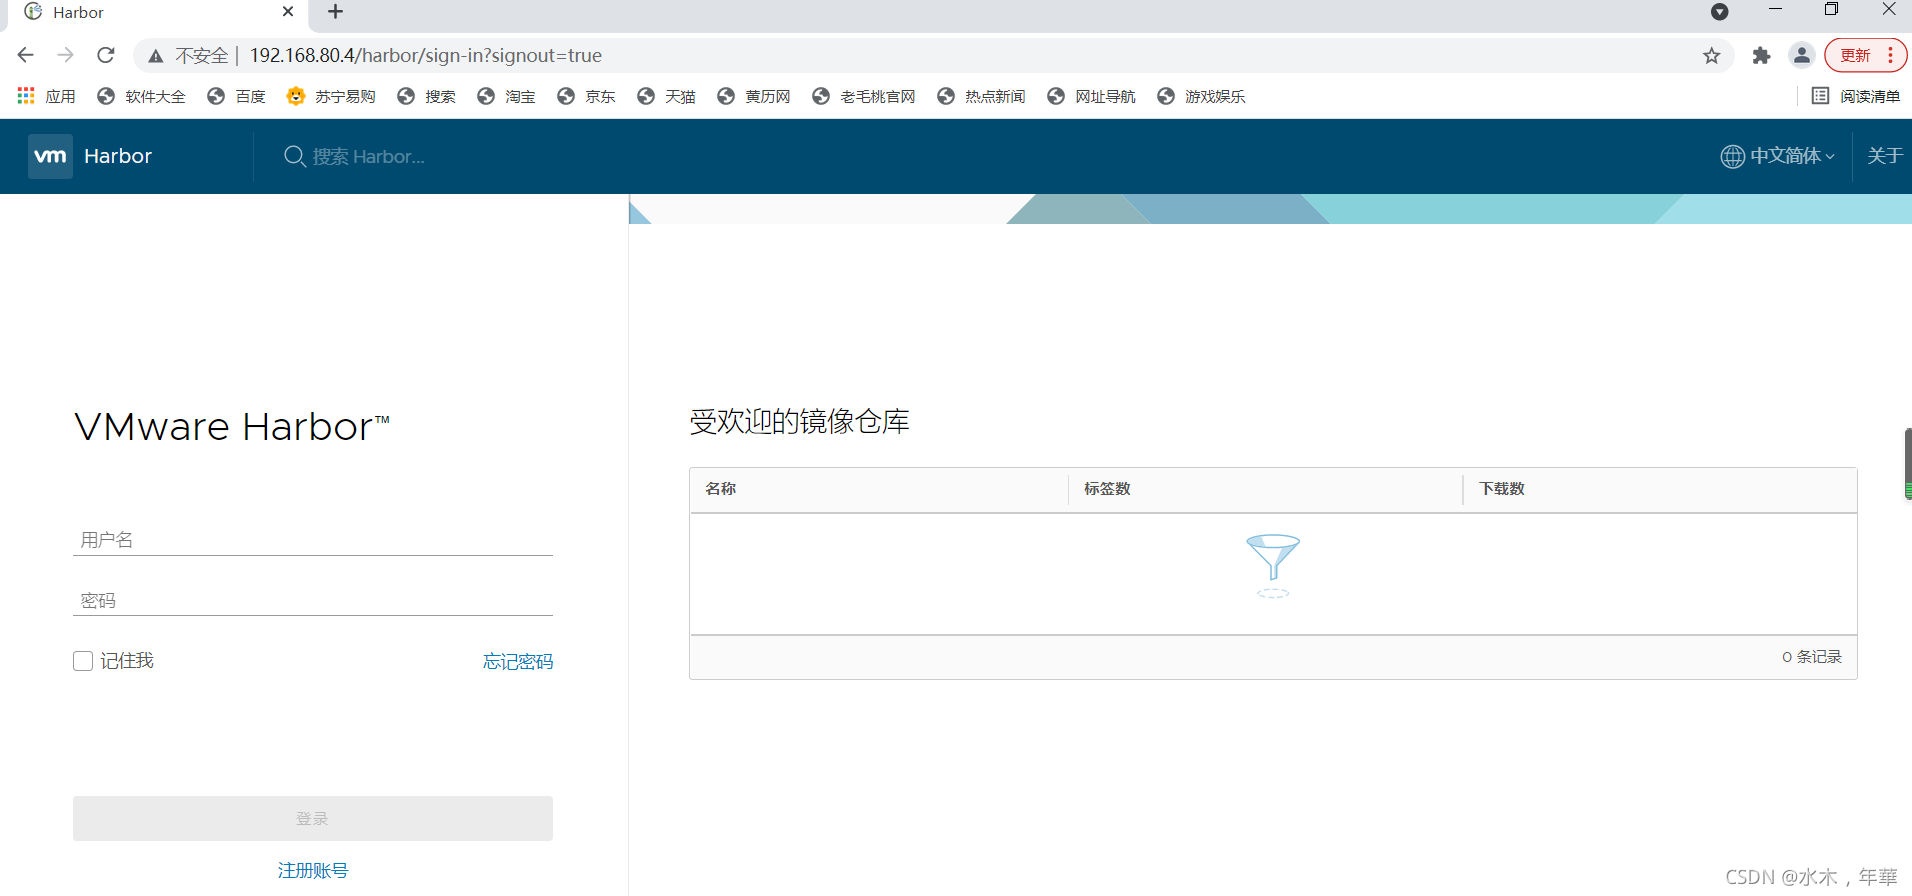Open the 搜索 bookmark
1912x896 pixels.
(426, 96)
